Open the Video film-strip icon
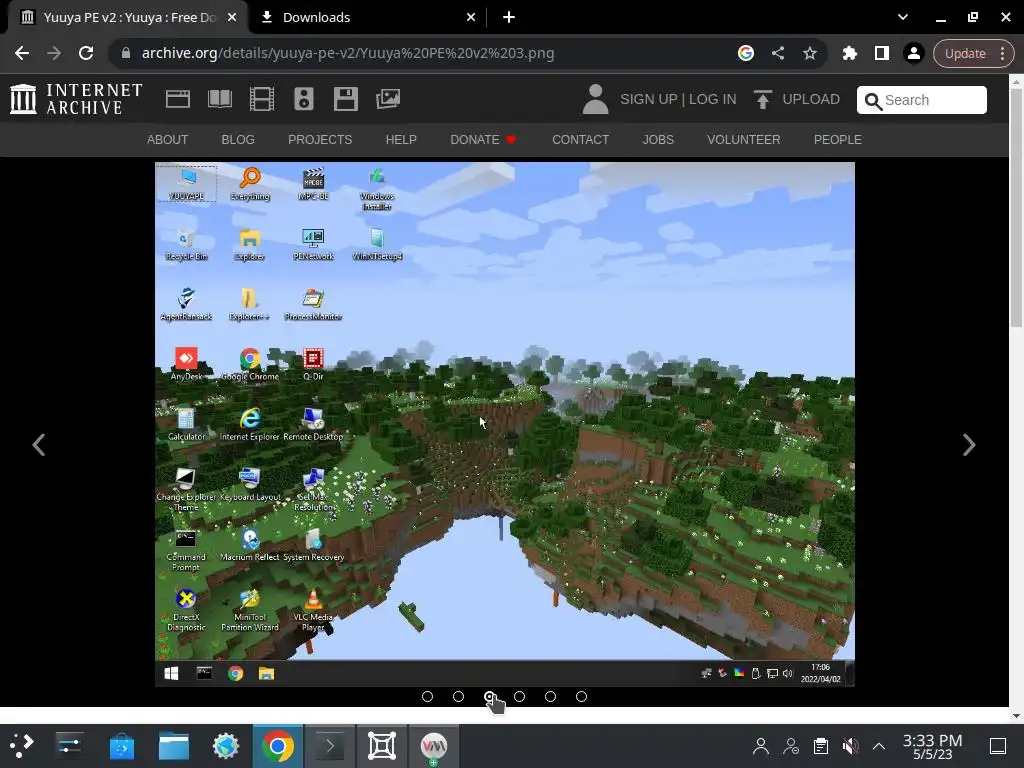Image resolution: width=1024 pixels, height=768 pixels. point(262,99)
